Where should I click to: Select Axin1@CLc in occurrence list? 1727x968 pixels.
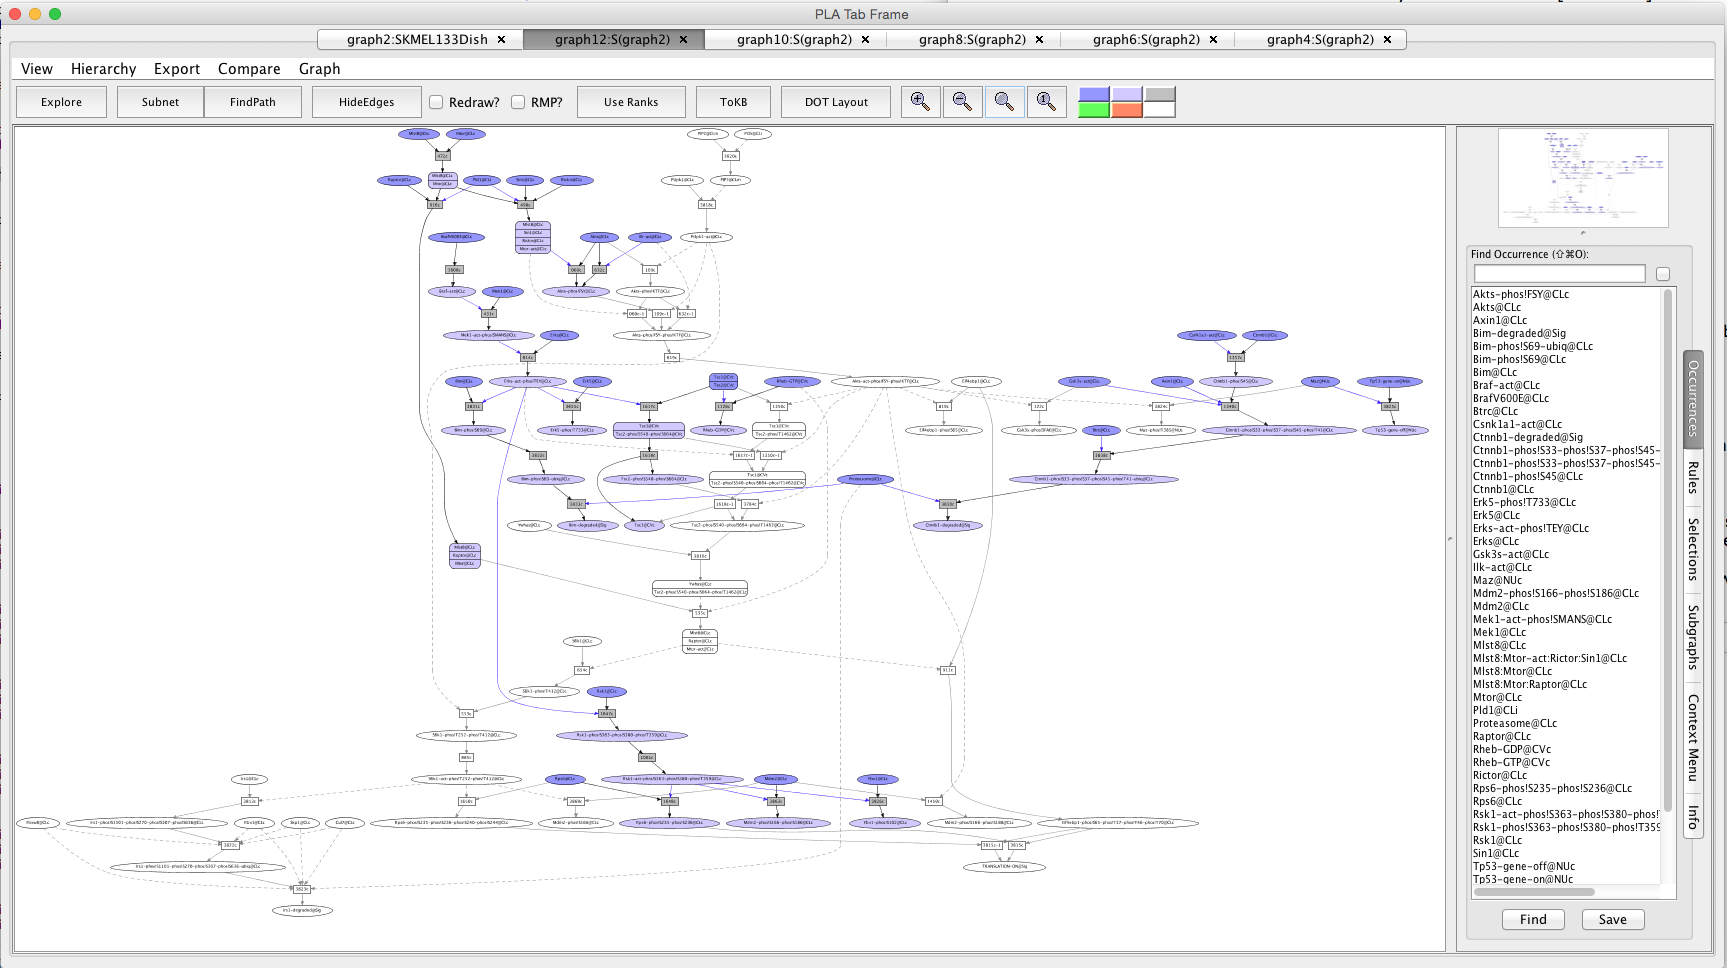click(x=1500, y=320)
